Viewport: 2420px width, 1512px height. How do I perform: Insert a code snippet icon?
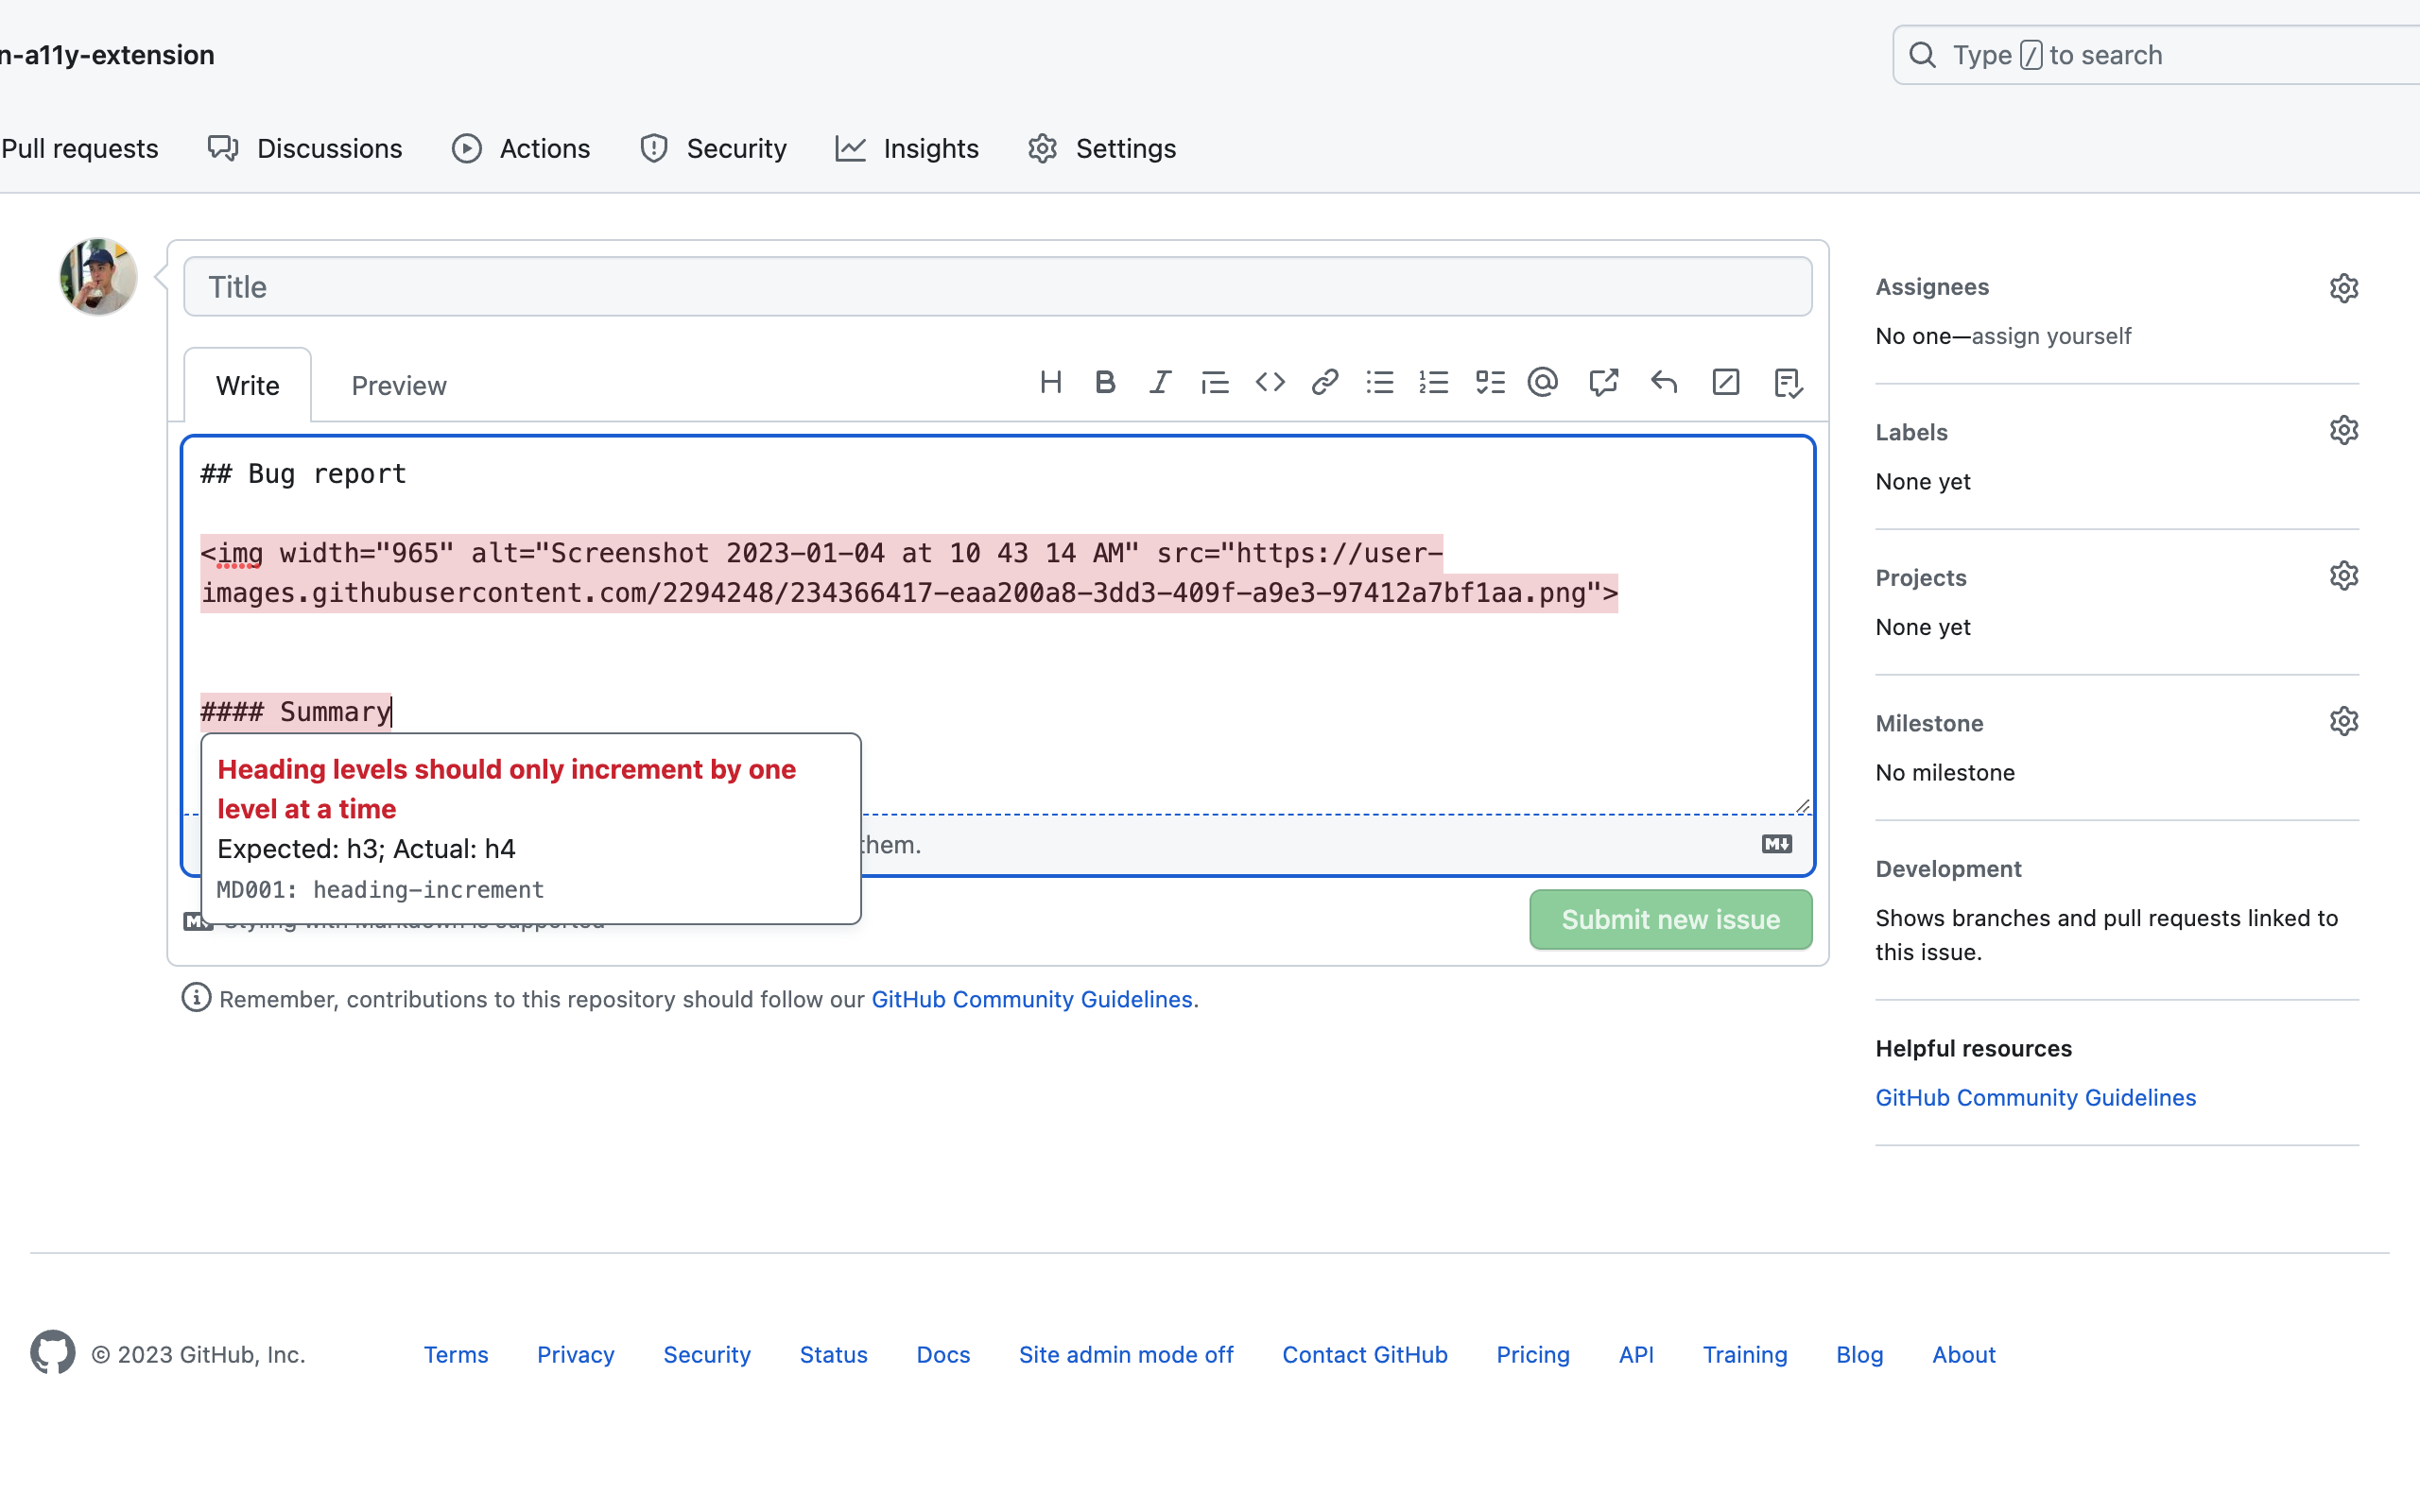click(x=1270, y=382)
